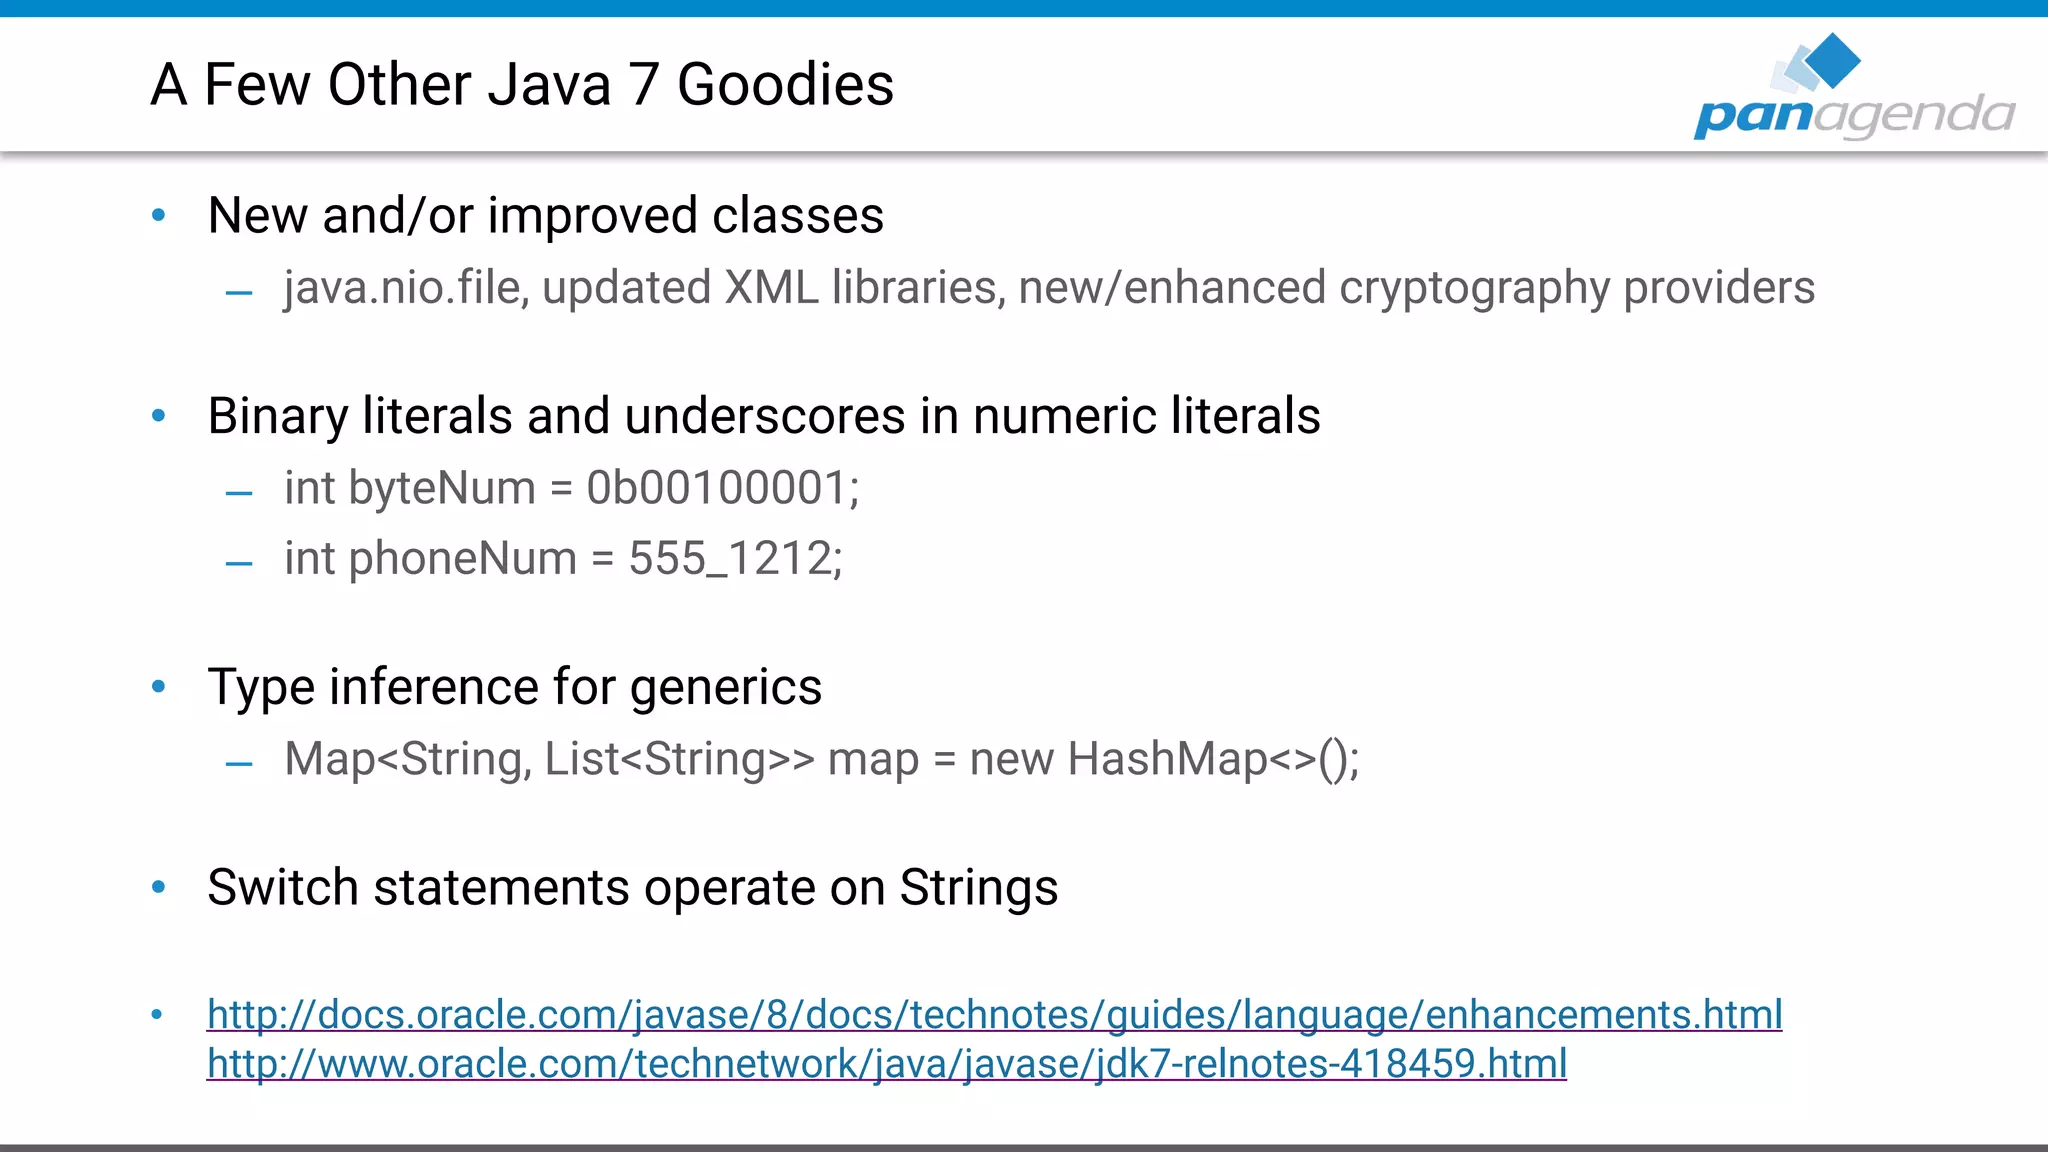The height and width of the screenshot is (1152, 2048).
Task: Click the blue diamond logo icon
Action: (1832, 60)
